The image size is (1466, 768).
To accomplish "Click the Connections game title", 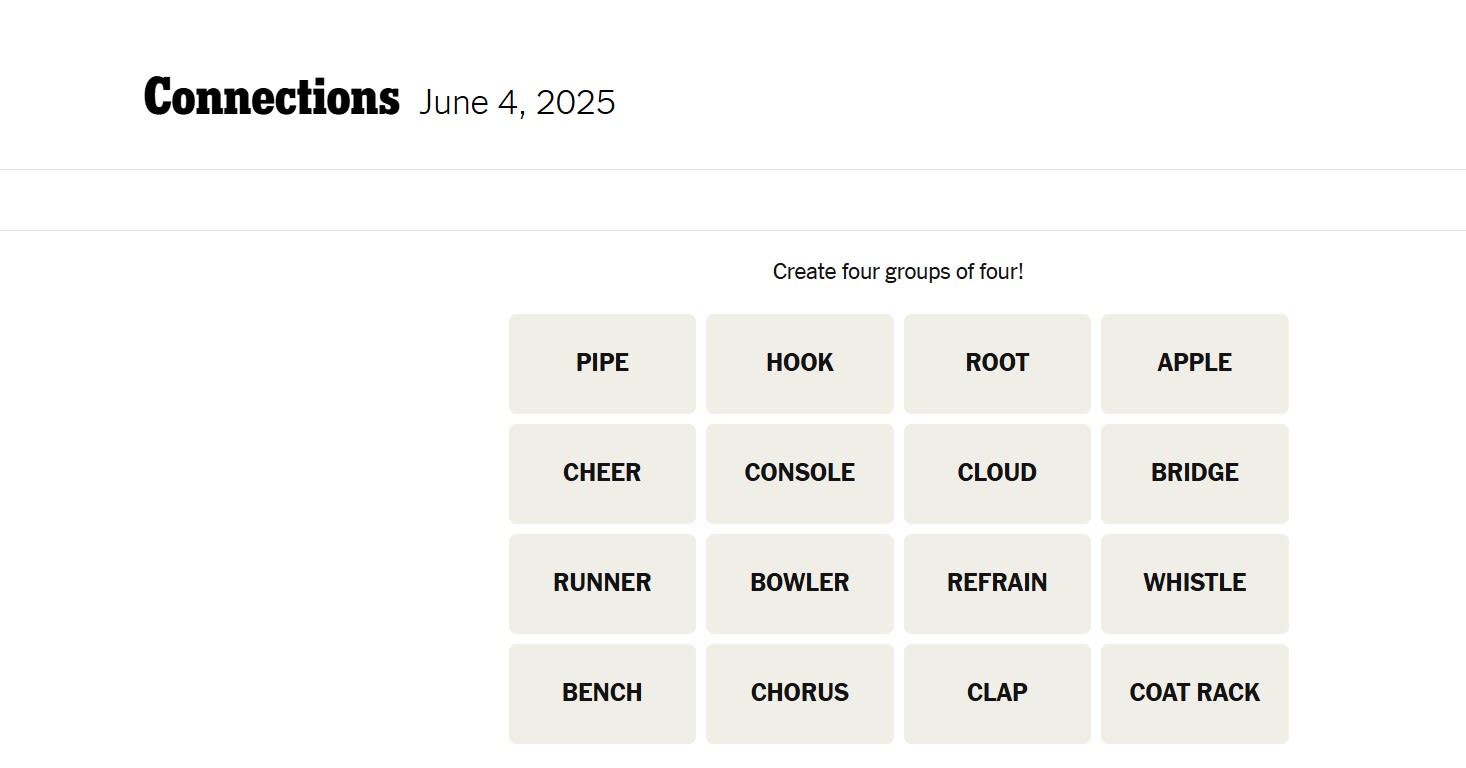I will click(271, 98).
